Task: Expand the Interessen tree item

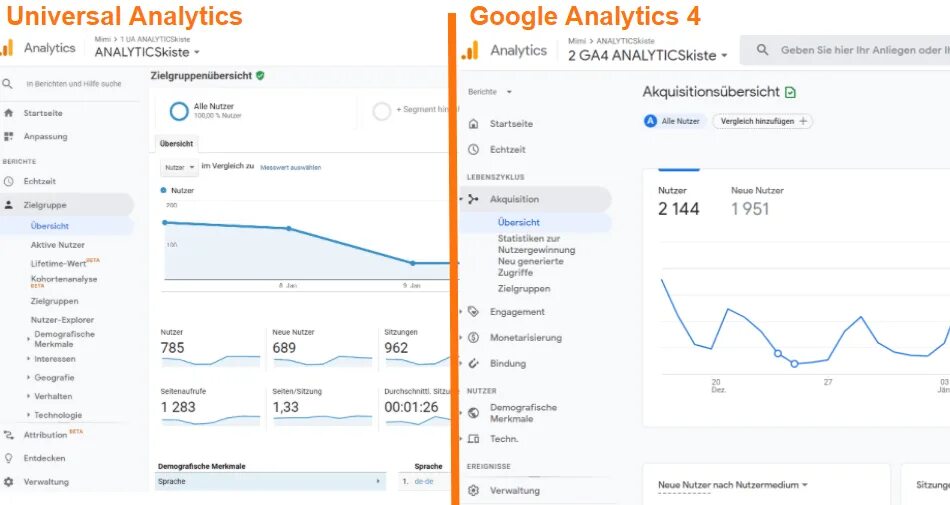Action: pyautogui.click(x=28, y=359)
